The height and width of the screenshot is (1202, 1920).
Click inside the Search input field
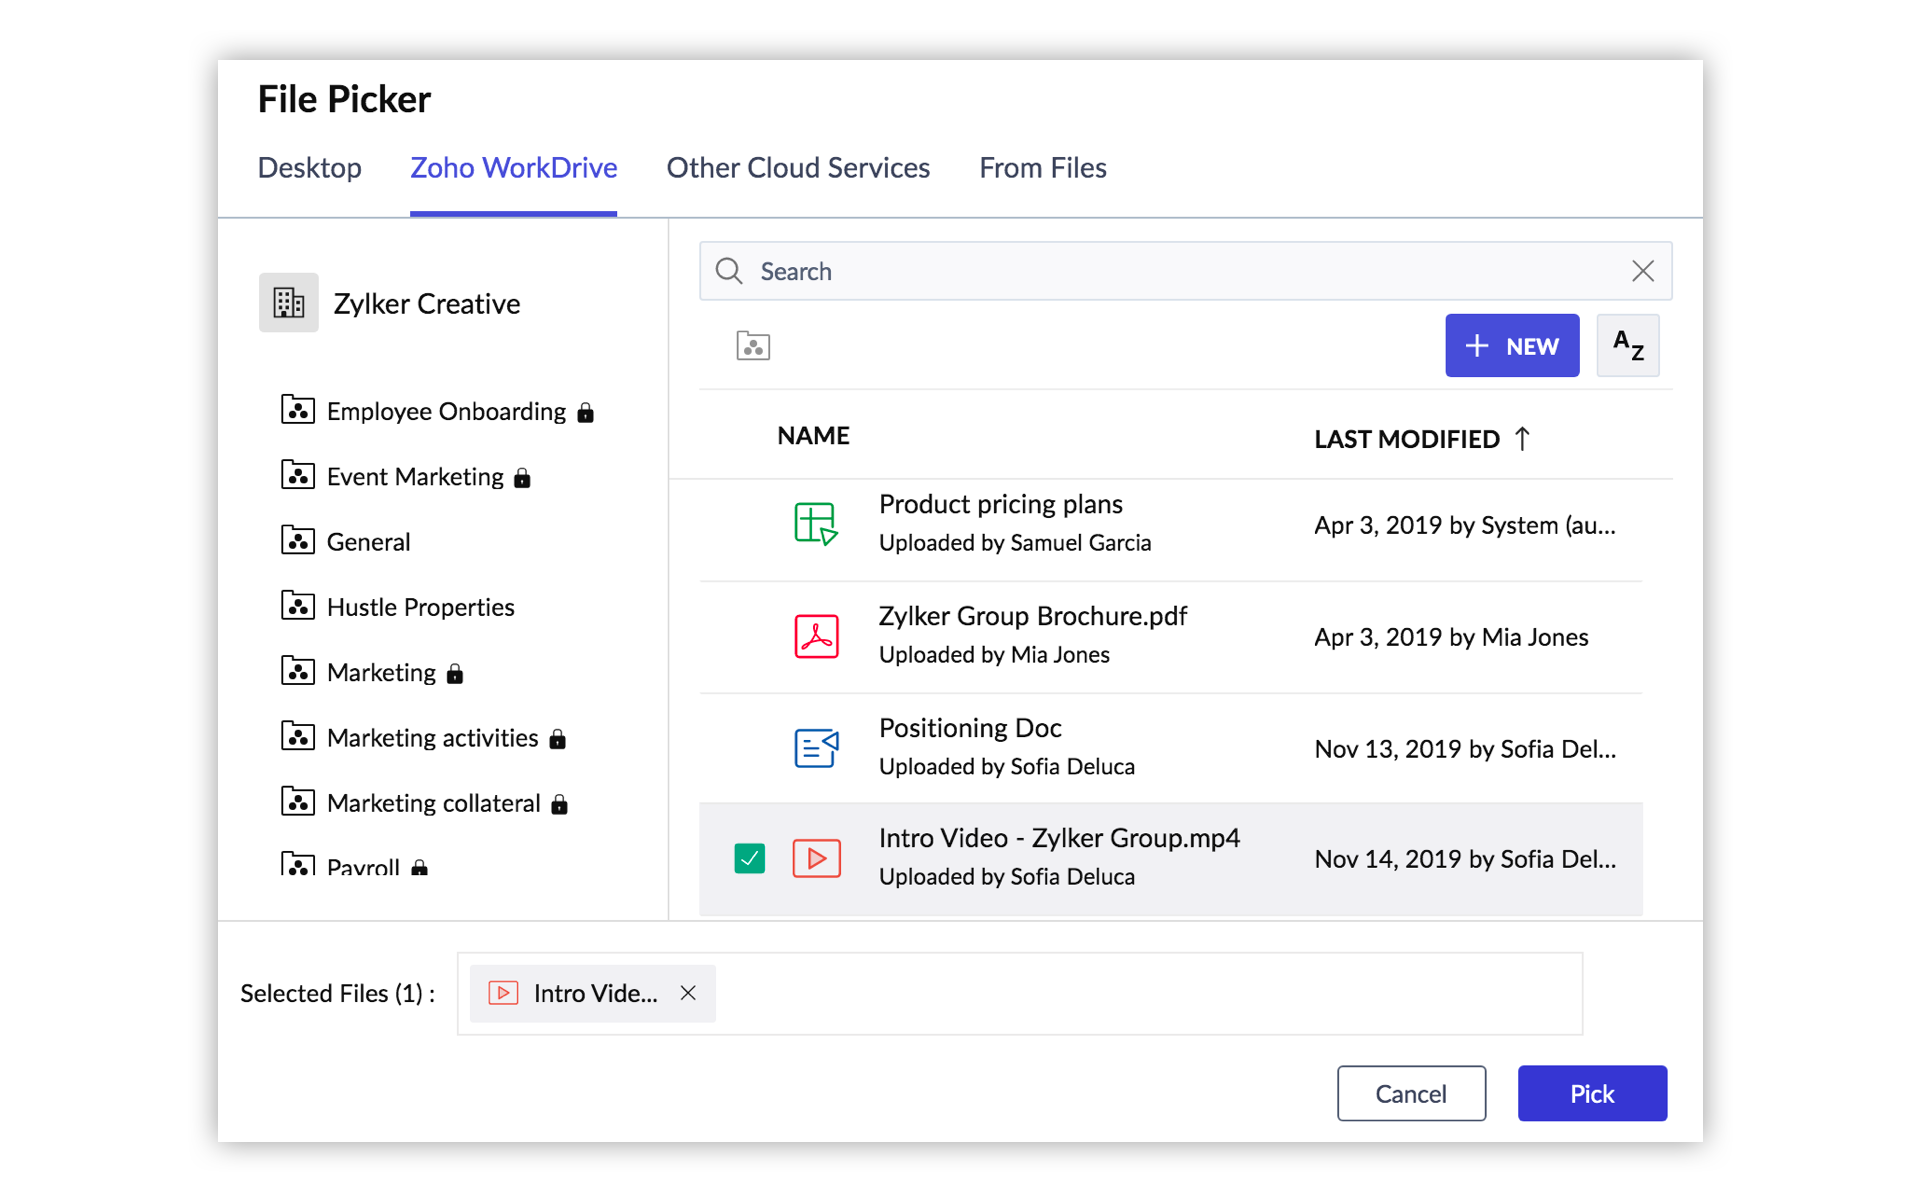pyautogui.click(x=1180, y=271)
